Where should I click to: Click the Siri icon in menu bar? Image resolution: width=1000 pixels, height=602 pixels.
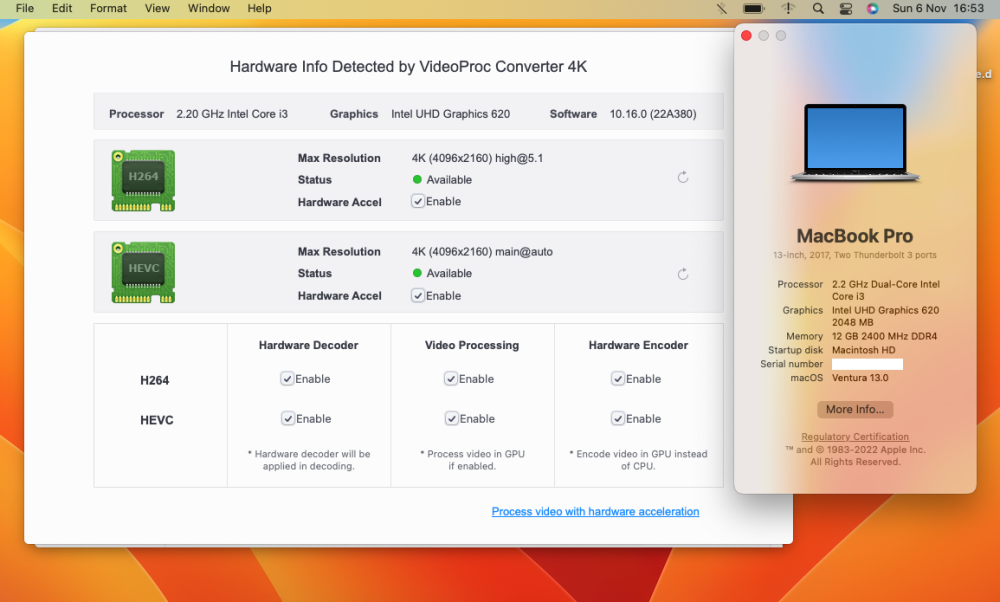pos(872,8)
